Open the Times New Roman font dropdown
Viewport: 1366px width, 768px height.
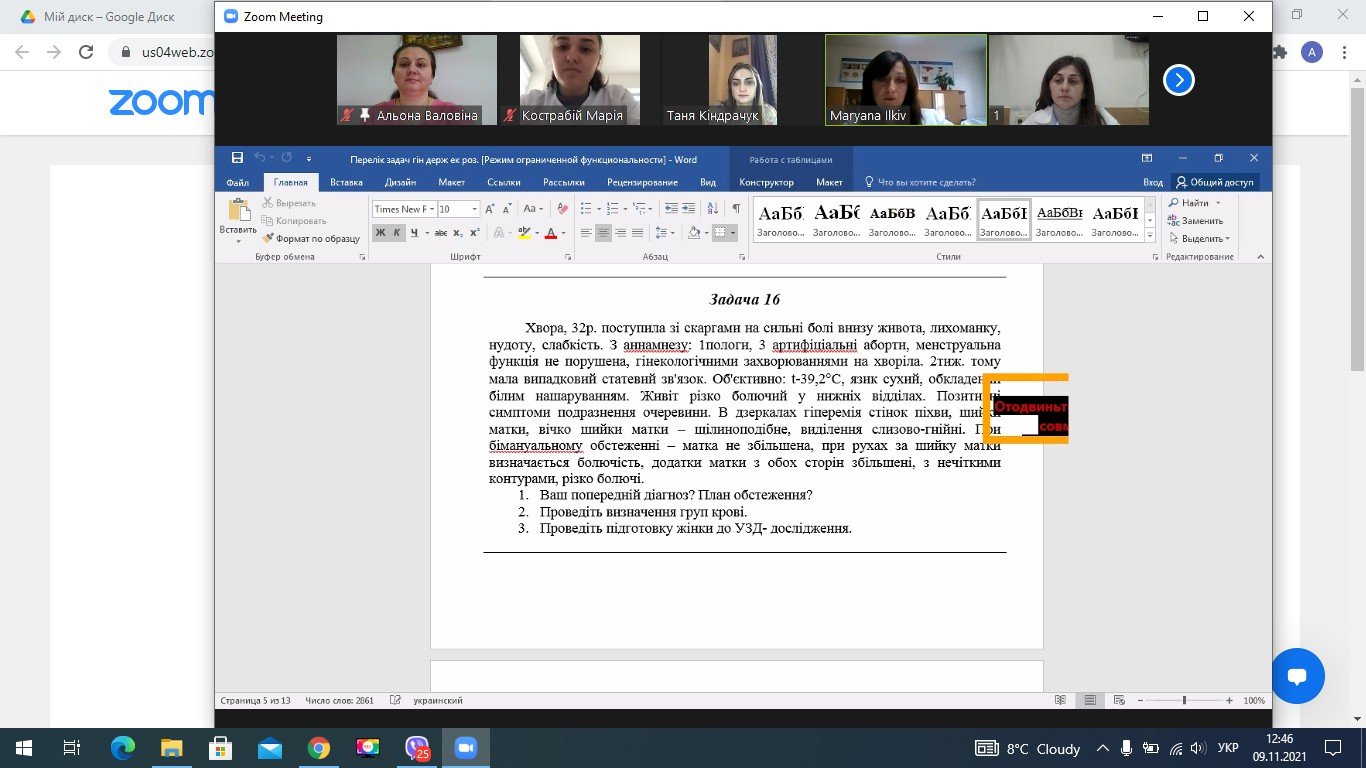pos(431,209)
